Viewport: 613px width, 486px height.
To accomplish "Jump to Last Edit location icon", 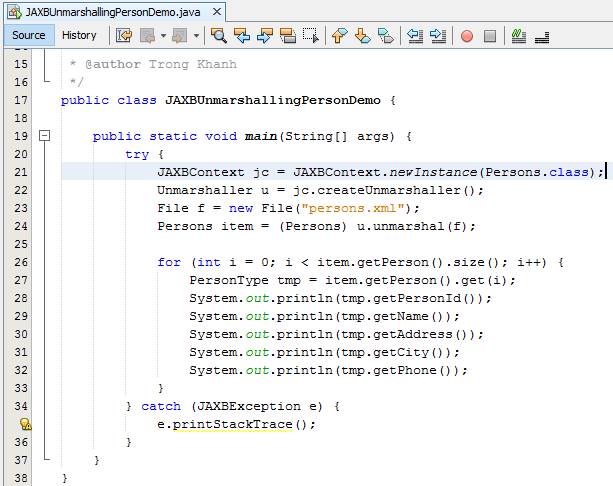I will click(x=124, y=36).
